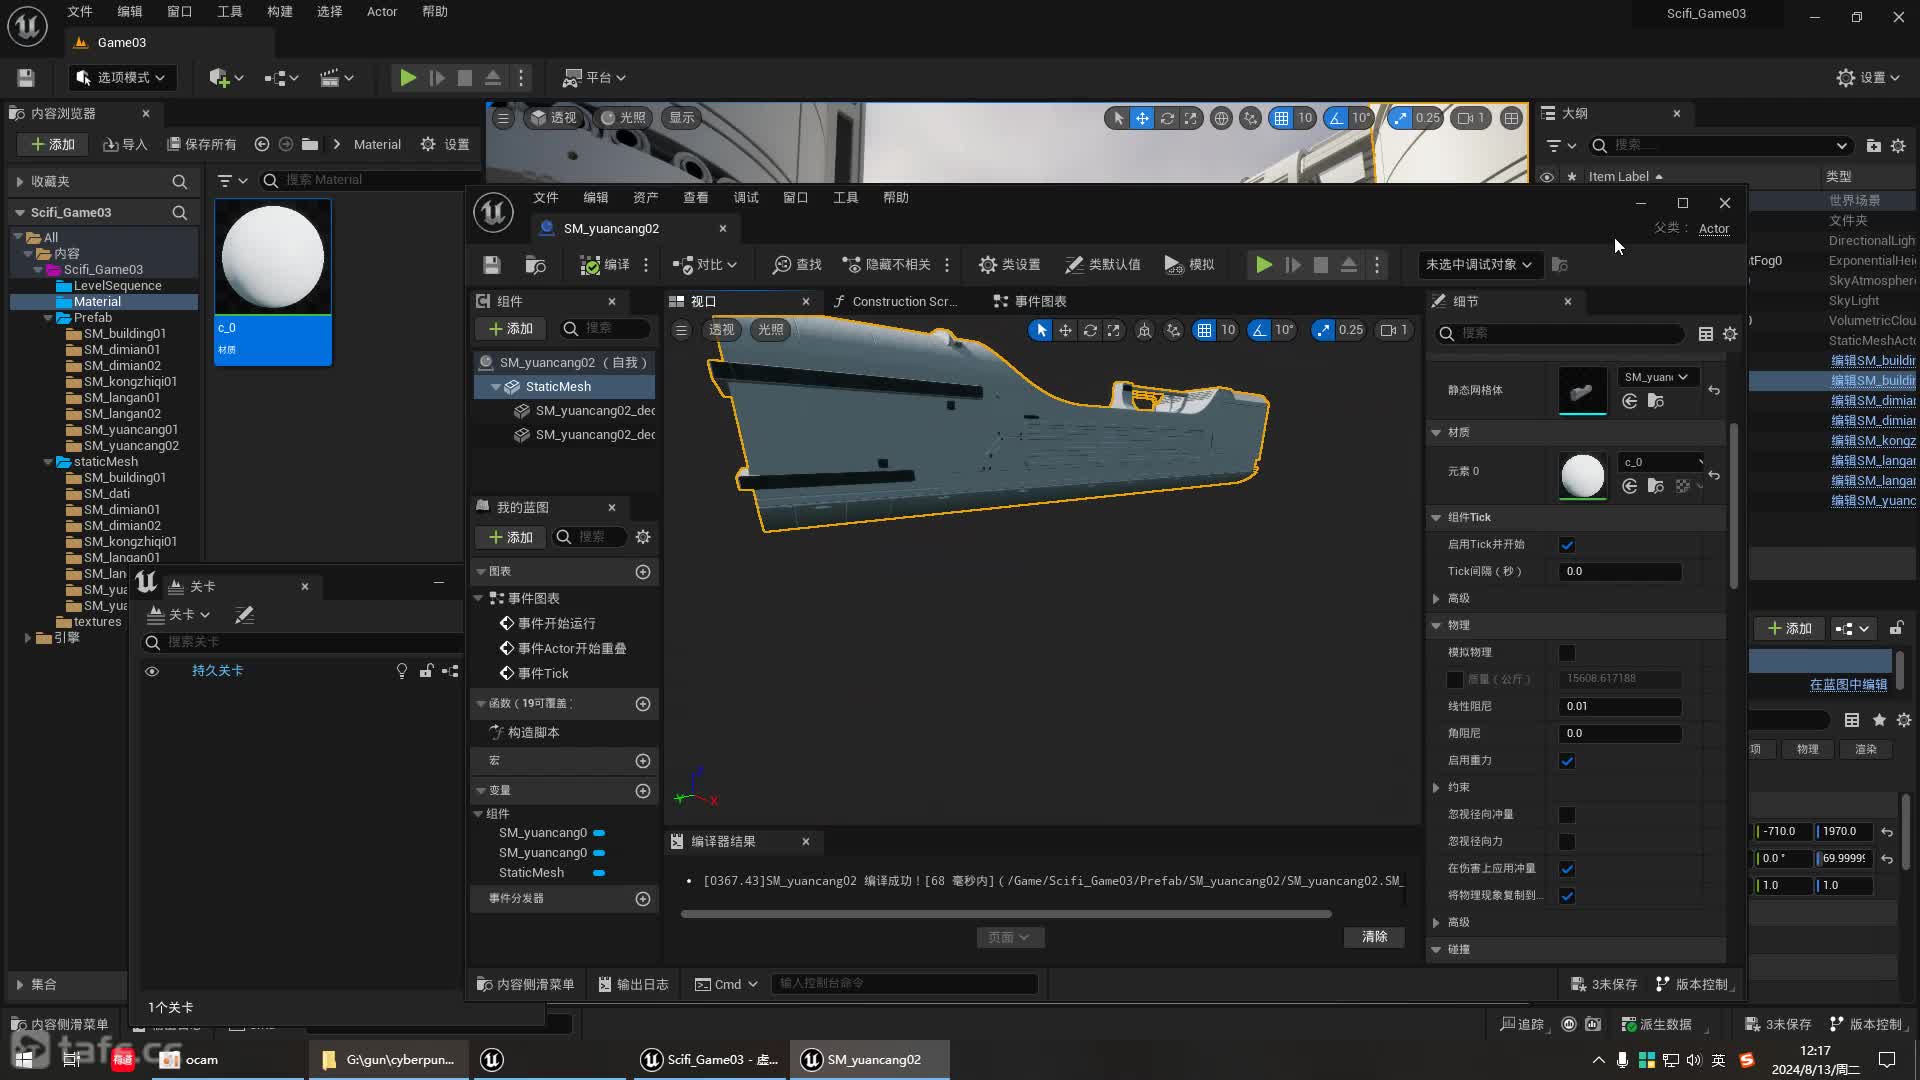Switch to the Construction Script tab
Screen dimensions: 1920x1080
coord(895,301)
